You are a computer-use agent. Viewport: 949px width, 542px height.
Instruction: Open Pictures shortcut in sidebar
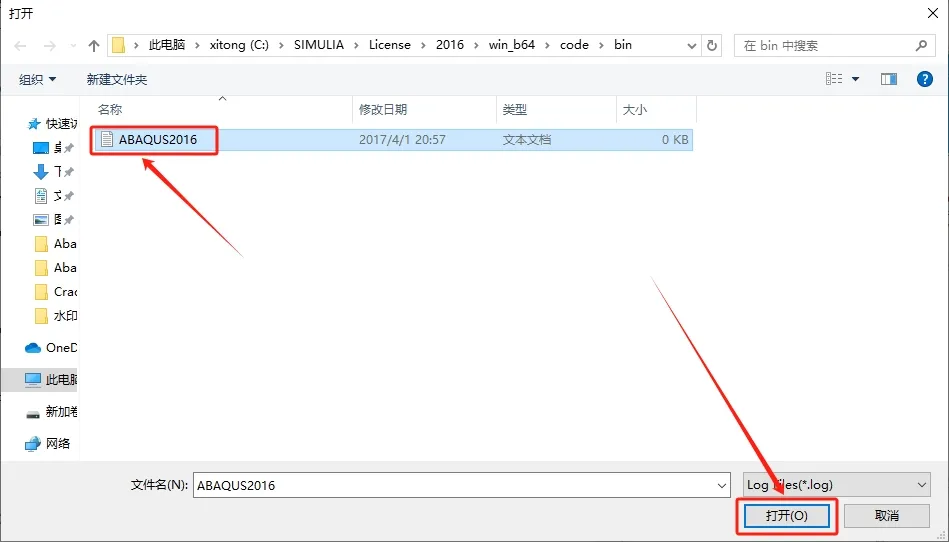[53, 220]
